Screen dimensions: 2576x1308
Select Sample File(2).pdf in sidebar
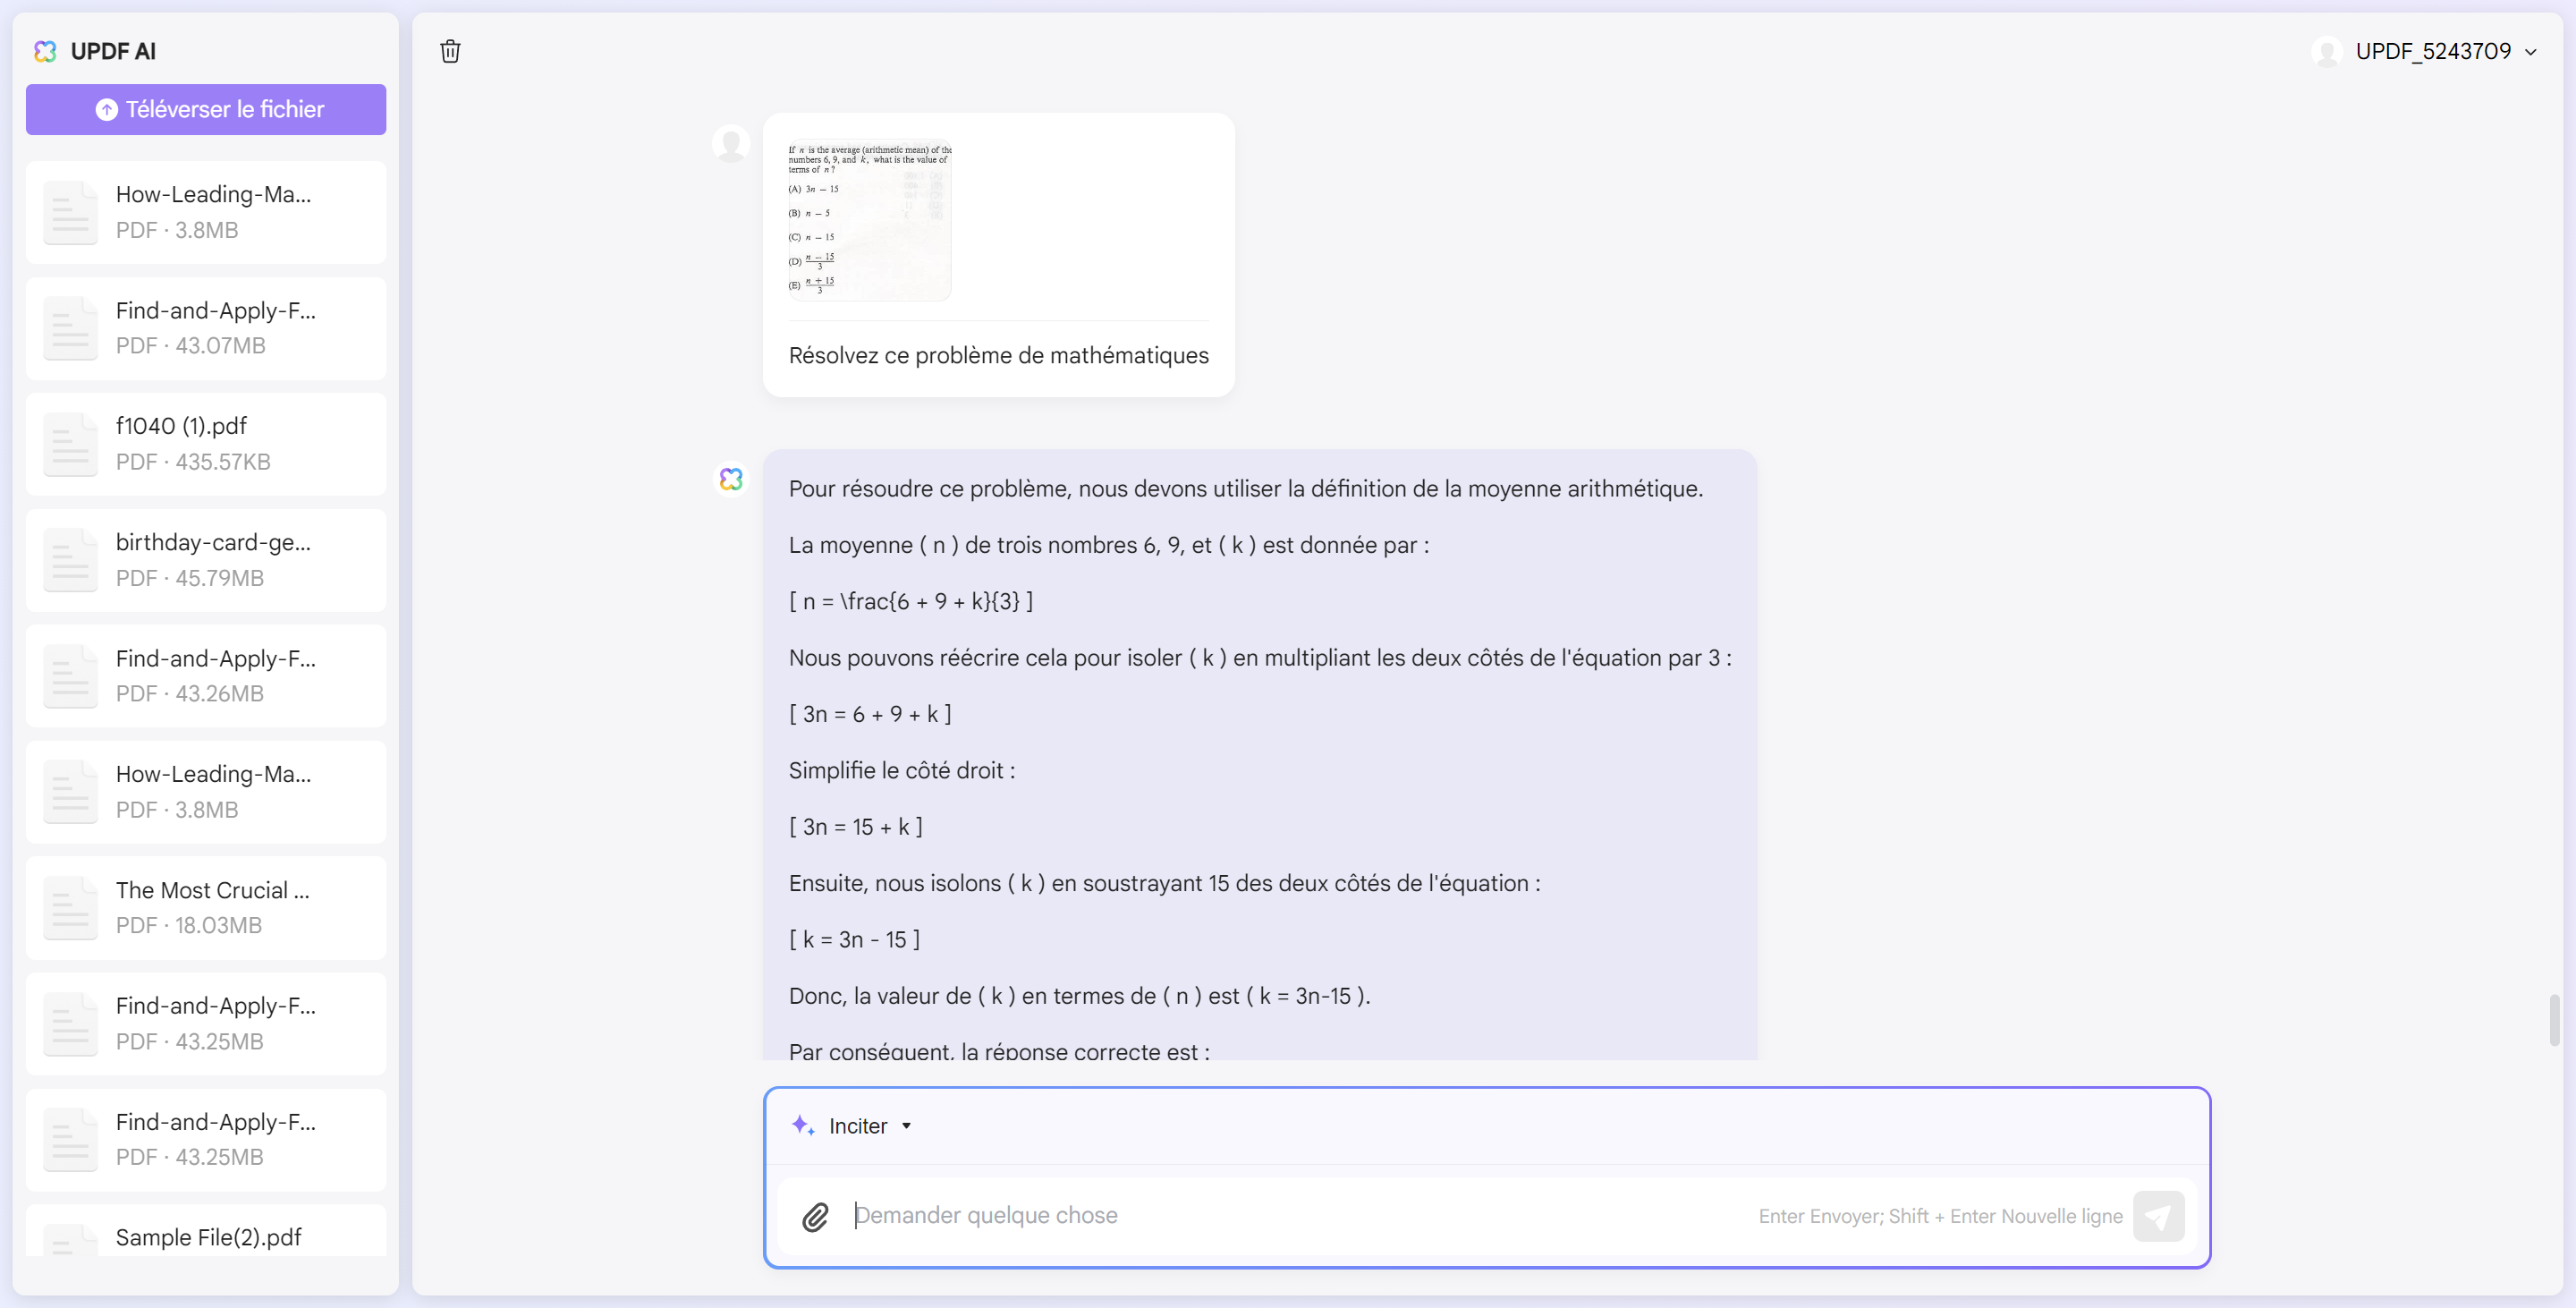(x=206, y=1231)
